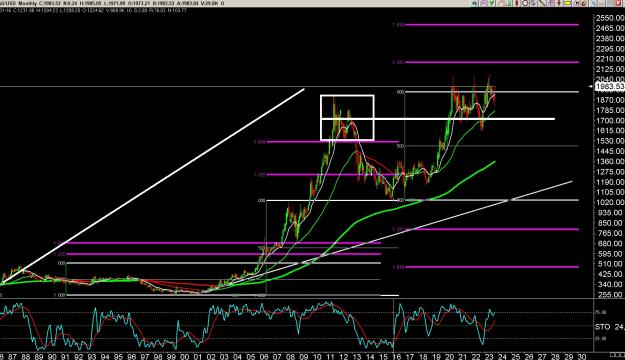
Task: Click the red down-arrow toolbar icon
Action: coord(559,3)
